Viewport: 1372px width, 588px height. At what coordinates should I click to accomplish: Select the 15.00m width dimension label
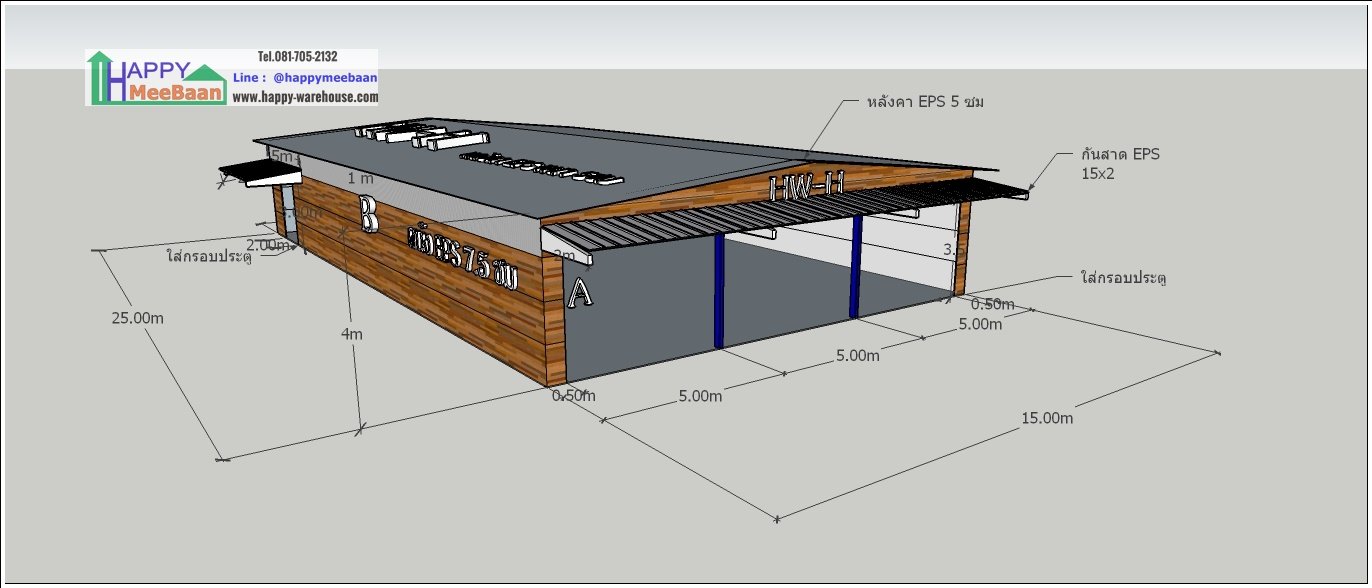tap(1046, 418)
